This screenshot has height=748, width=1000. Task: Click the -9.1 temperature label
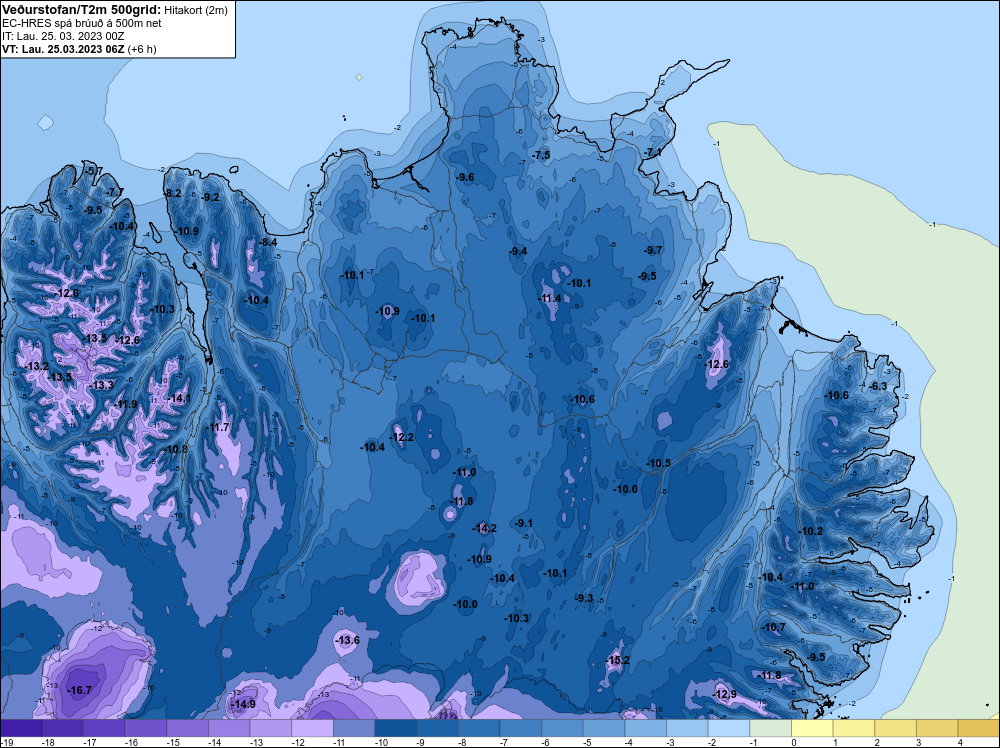[x=524, y=523]
